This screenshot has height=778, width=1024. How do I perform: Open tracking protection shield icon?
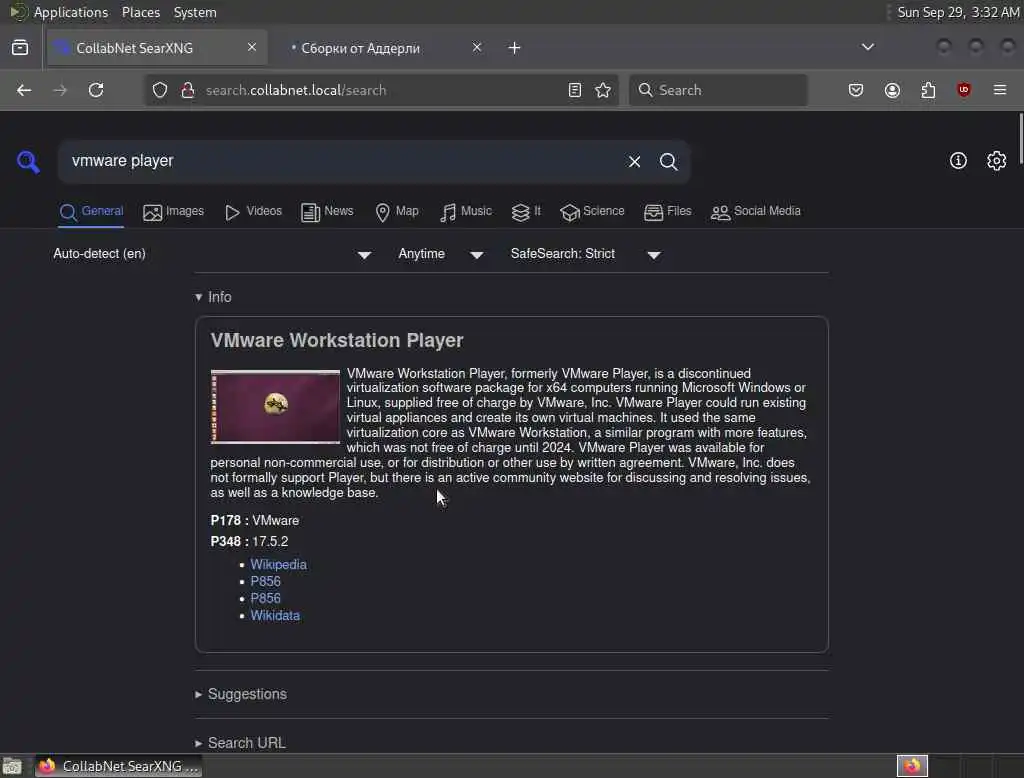160,90
